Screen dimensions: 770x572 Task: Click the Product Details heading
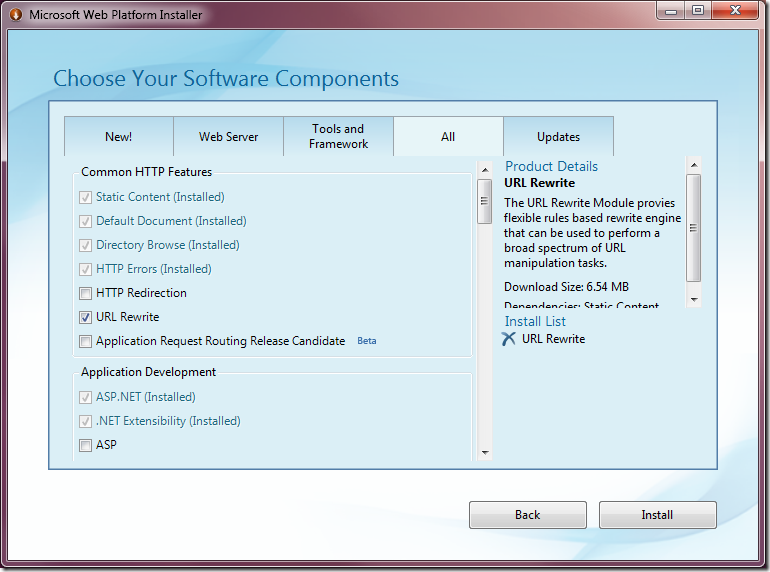point(551,166)
